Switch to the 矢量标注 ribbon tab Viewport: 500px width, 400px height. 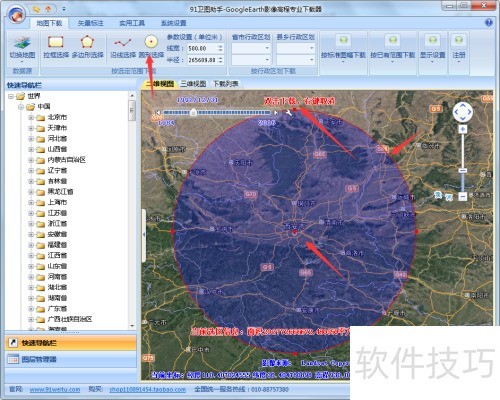click(x=90, y=23)
